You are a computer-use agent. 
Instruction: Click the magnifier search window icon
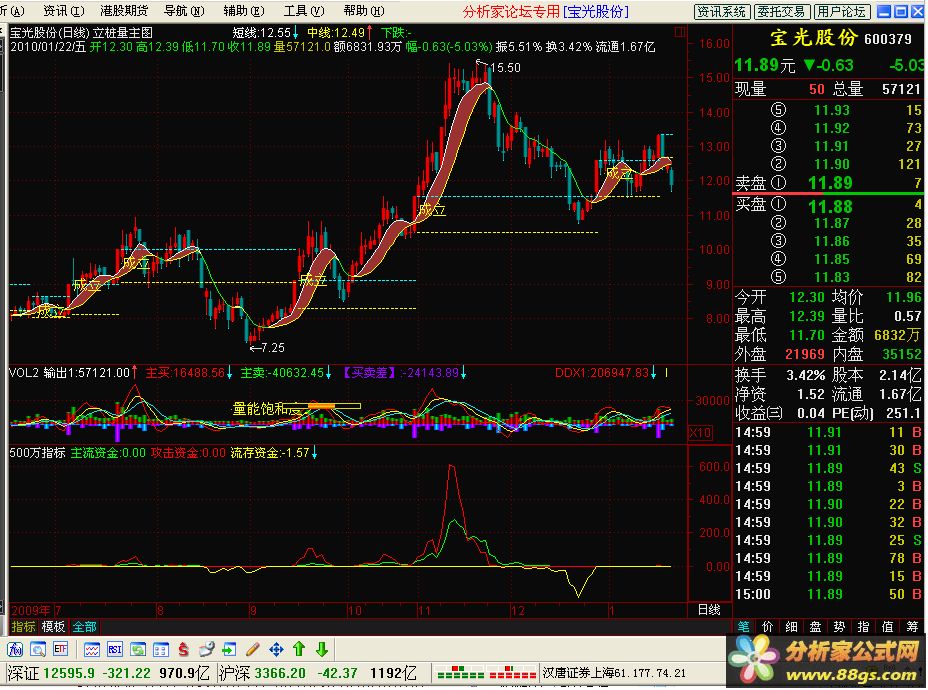pos(38,651)
